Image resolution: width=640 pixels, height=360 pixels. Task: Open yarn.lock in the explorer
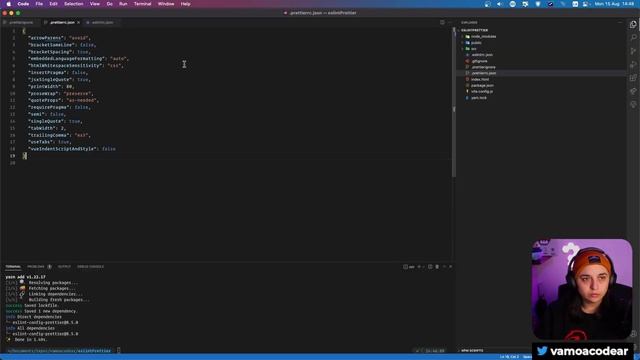pyautogui.click(x=479, y=98)
